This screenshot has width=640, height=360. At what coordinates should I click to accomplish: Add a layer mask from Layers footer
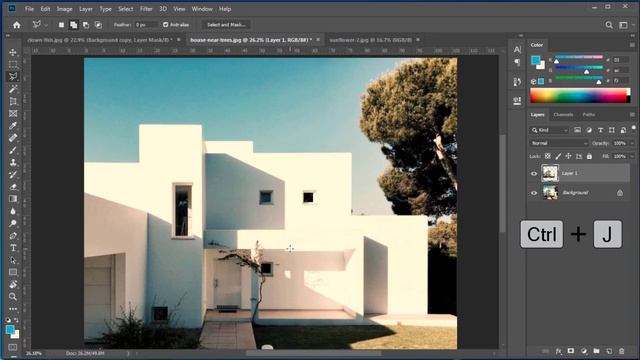click(x=571, y=351)
